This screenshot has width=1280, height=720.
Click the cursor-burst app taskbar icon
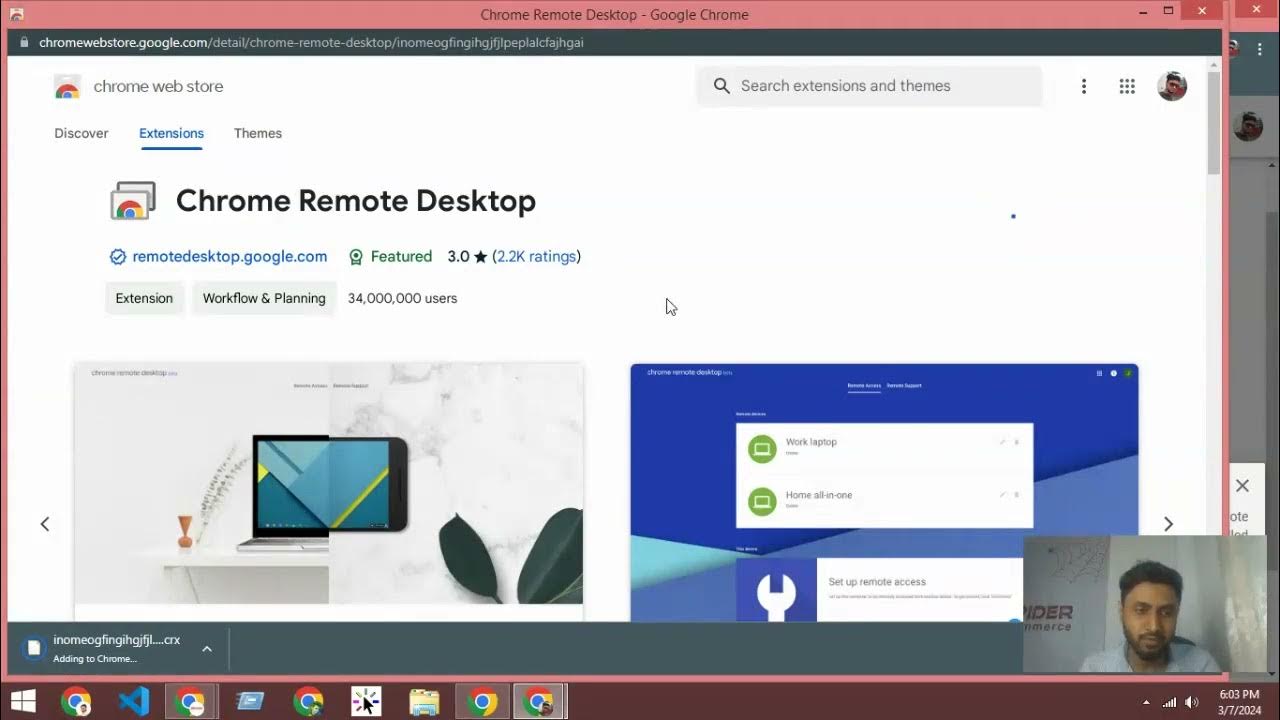tap(366, 702)
